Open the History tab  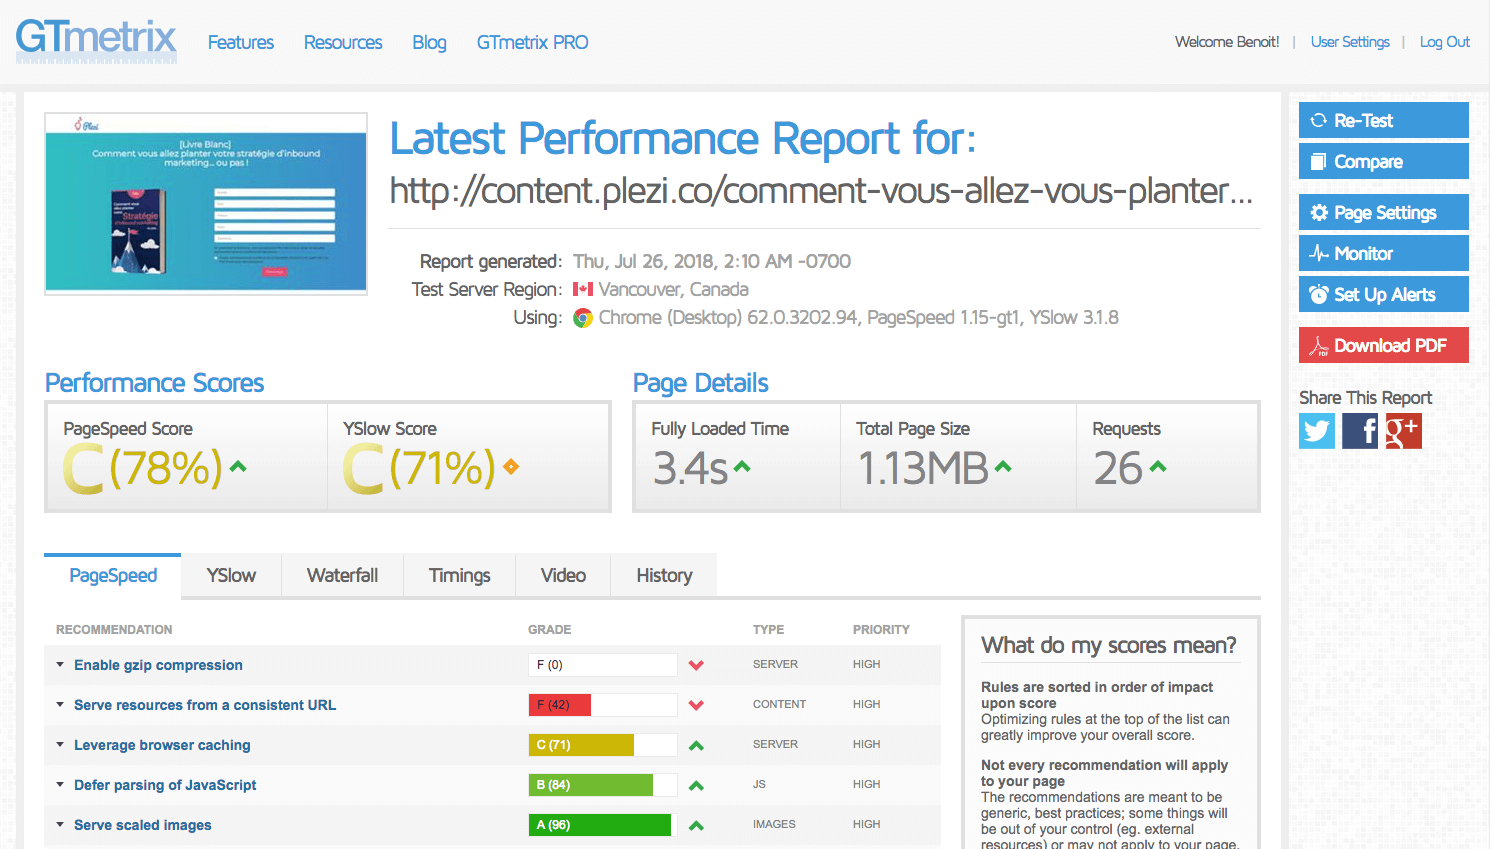pos(664,576)
